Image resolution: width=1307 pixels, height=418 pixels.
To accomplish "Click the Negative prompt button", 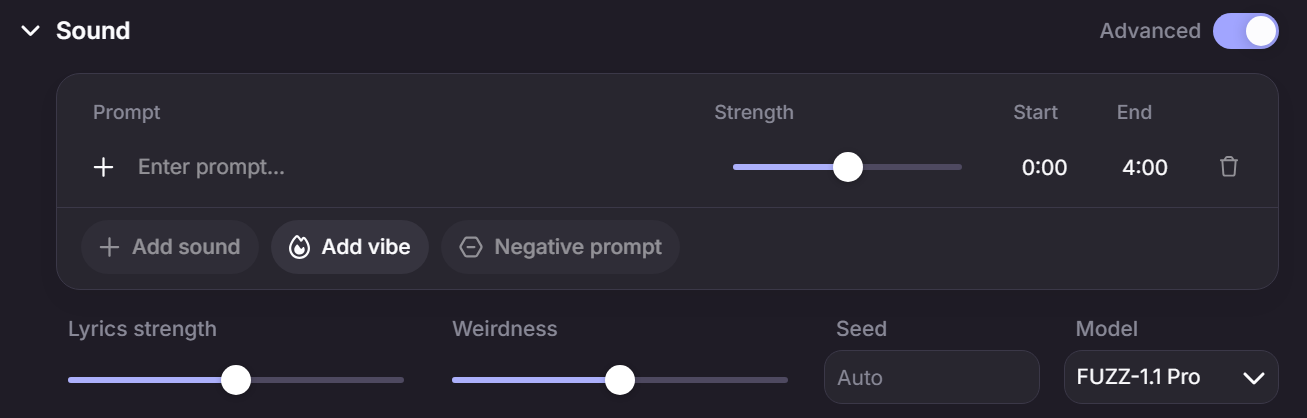I will coord(560,247).
